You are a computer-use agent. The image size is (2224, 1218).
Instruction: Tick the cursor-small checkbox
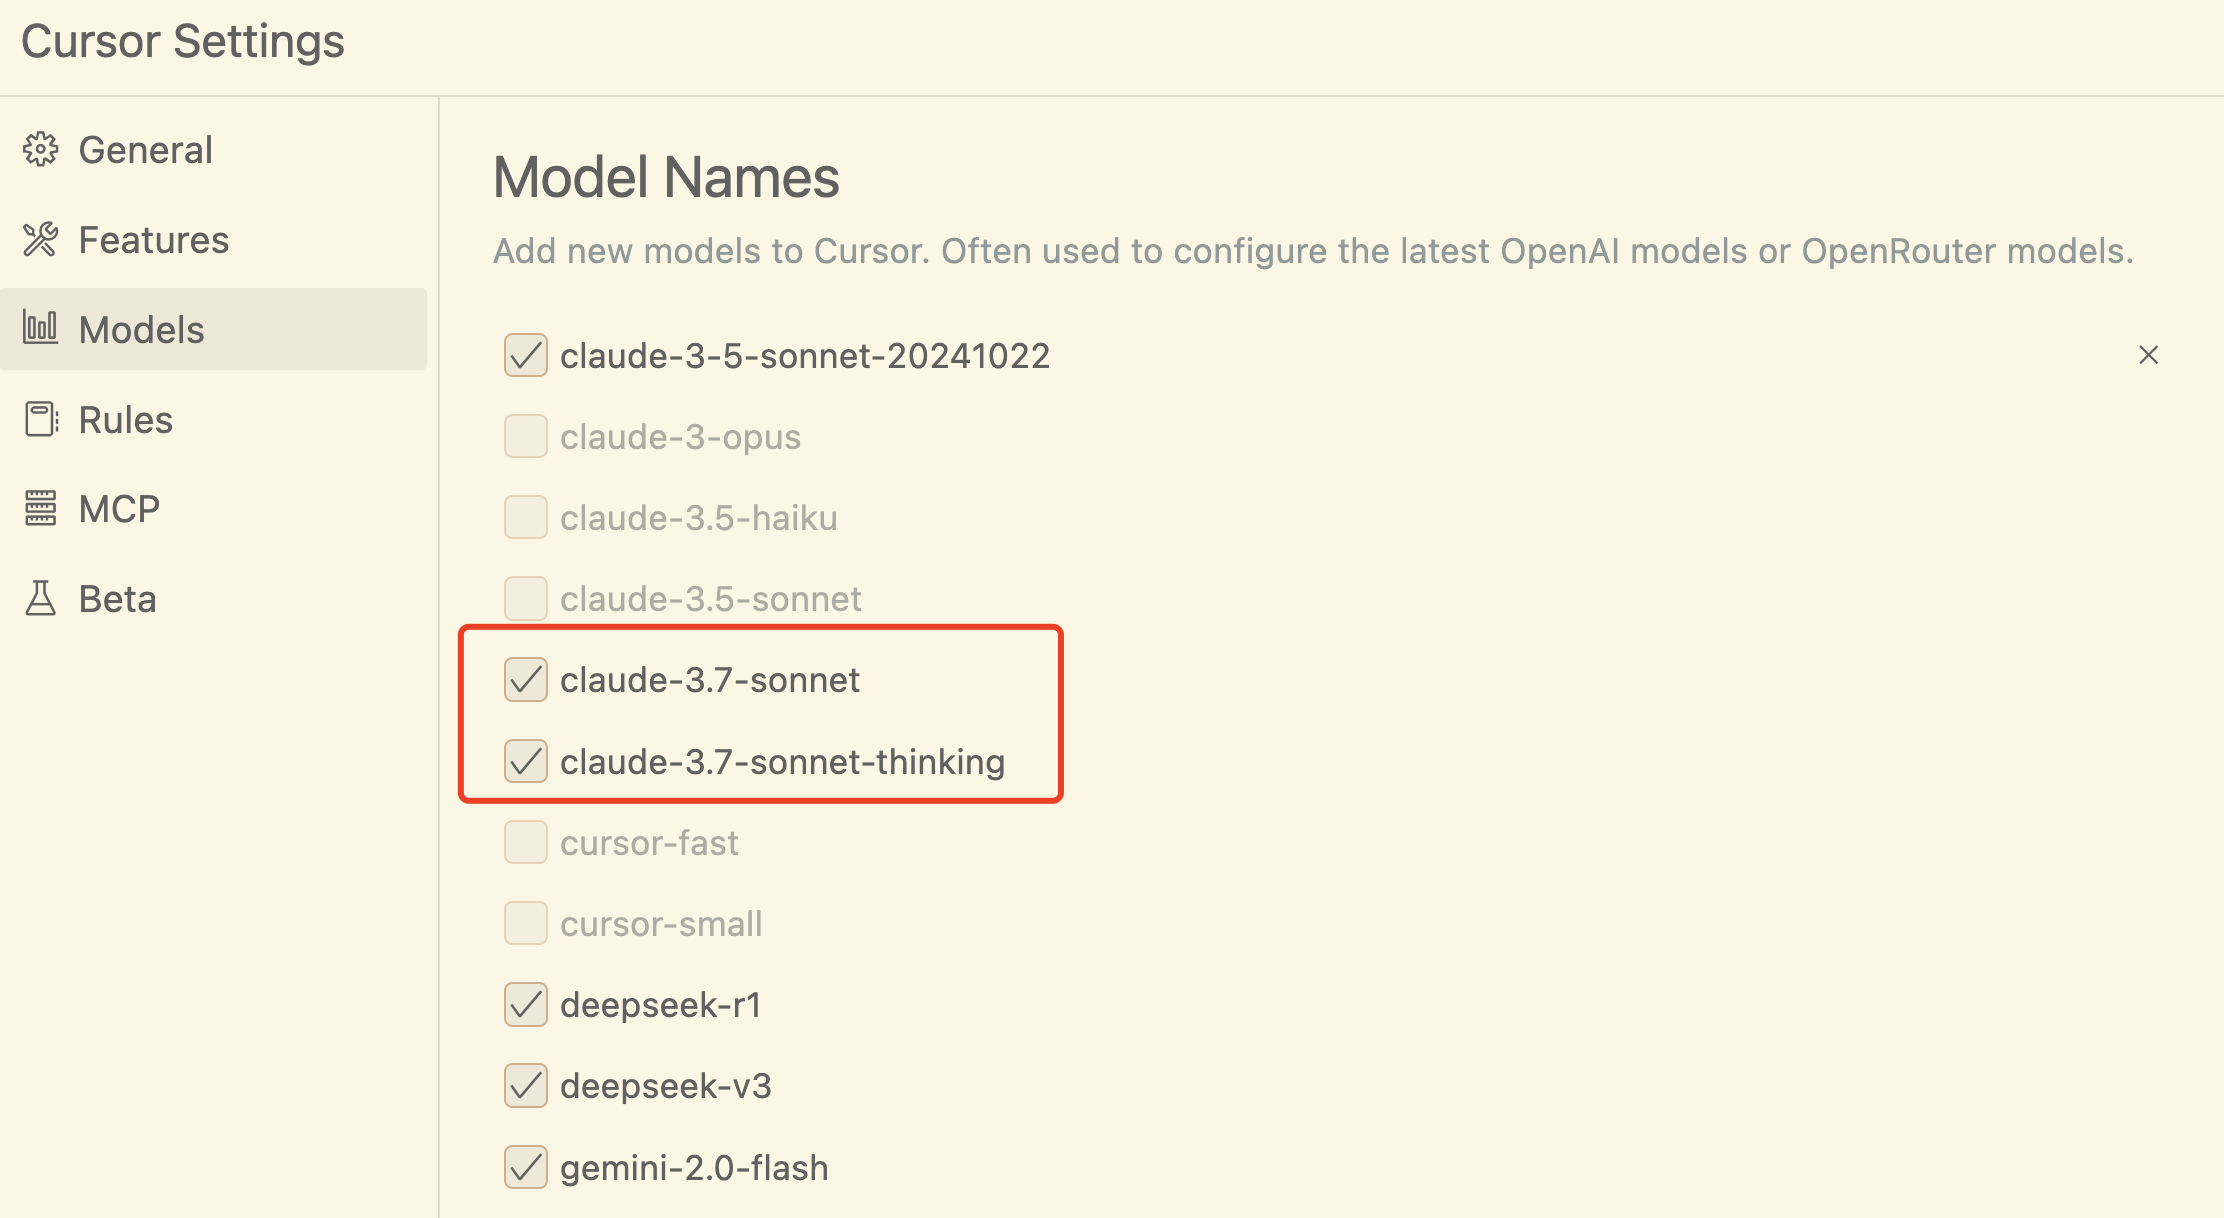[526, 923]
